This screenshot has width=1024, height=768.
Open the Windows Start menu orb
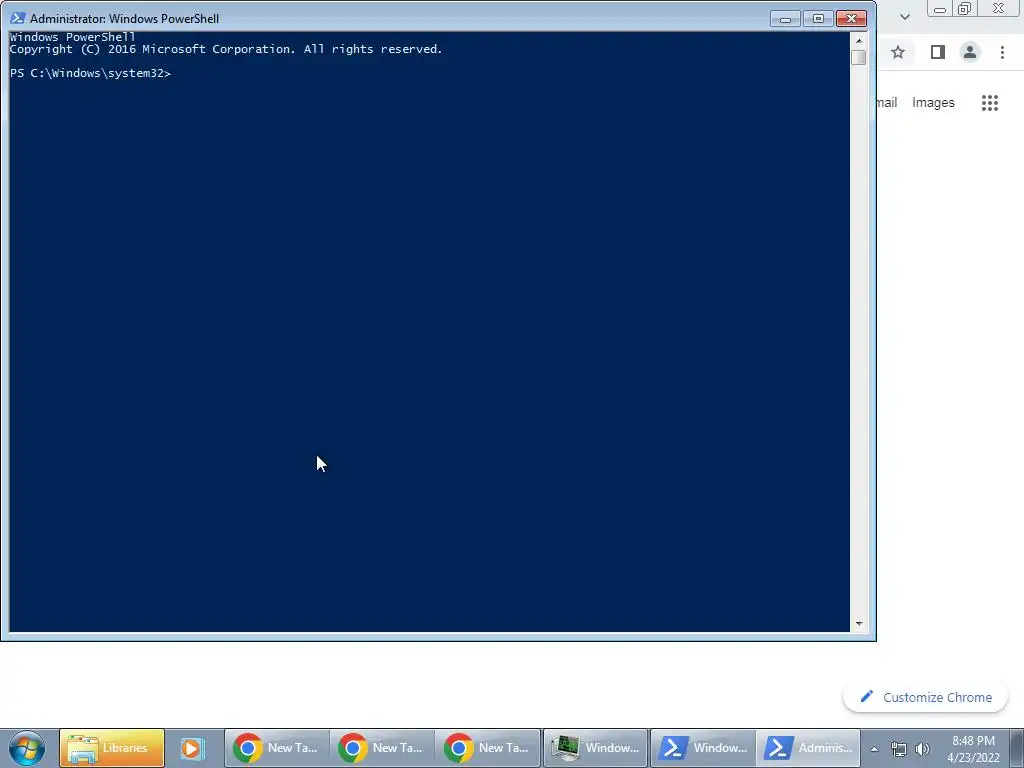click(x=27, y=748)
